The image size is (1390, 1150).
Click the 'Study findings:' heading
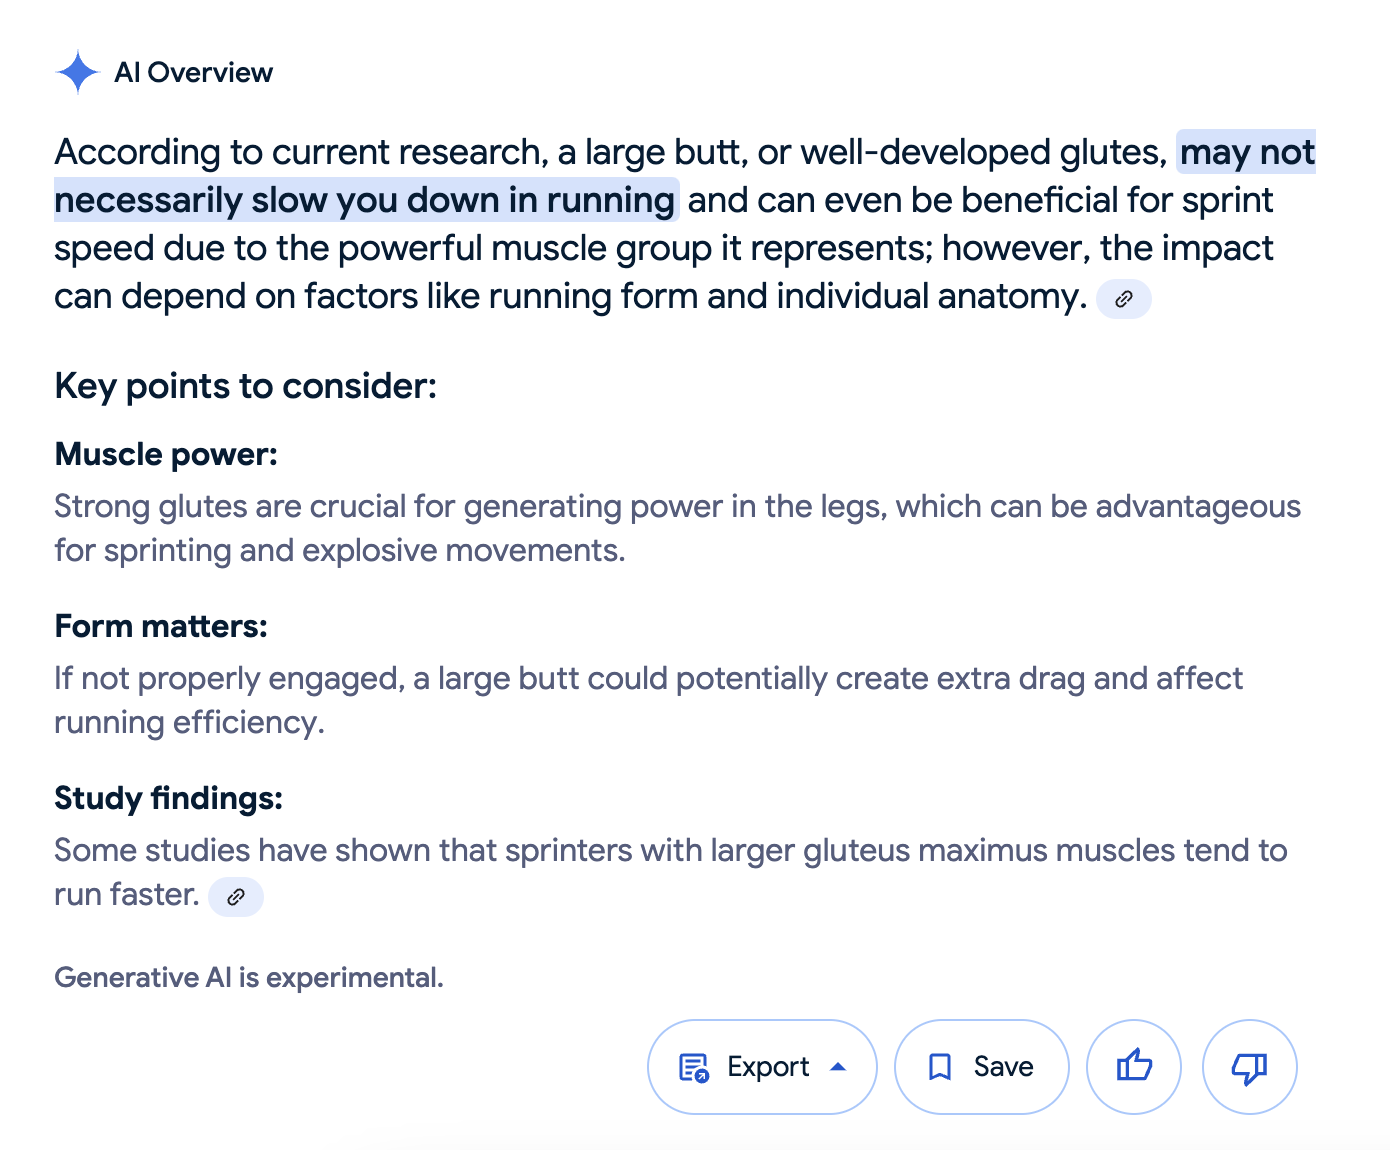click(x=169, y=798)
